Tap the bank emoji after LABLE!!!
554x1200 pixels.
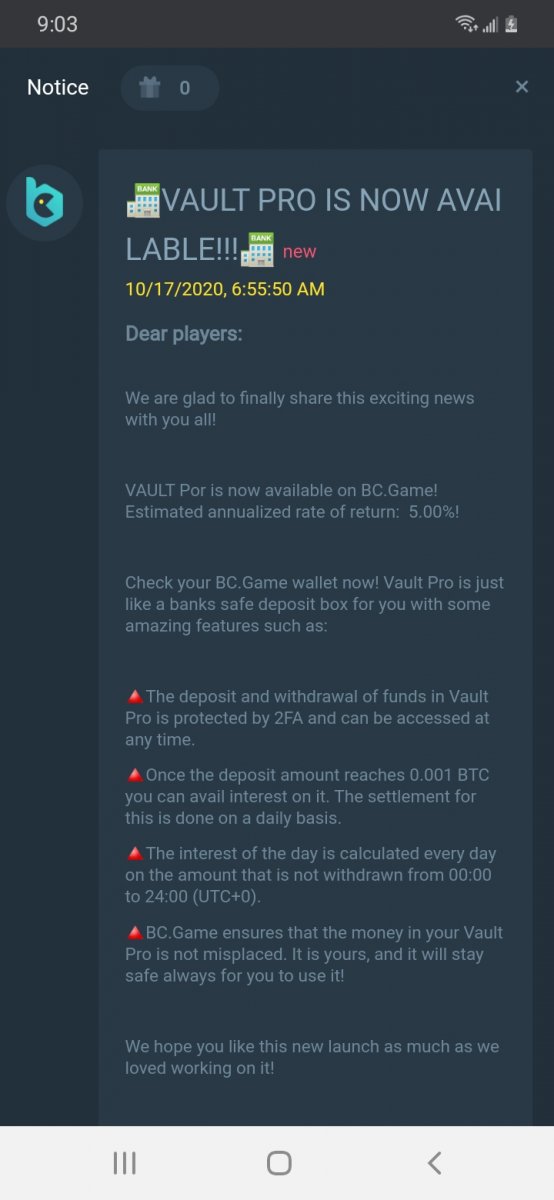tap(257, 249)
